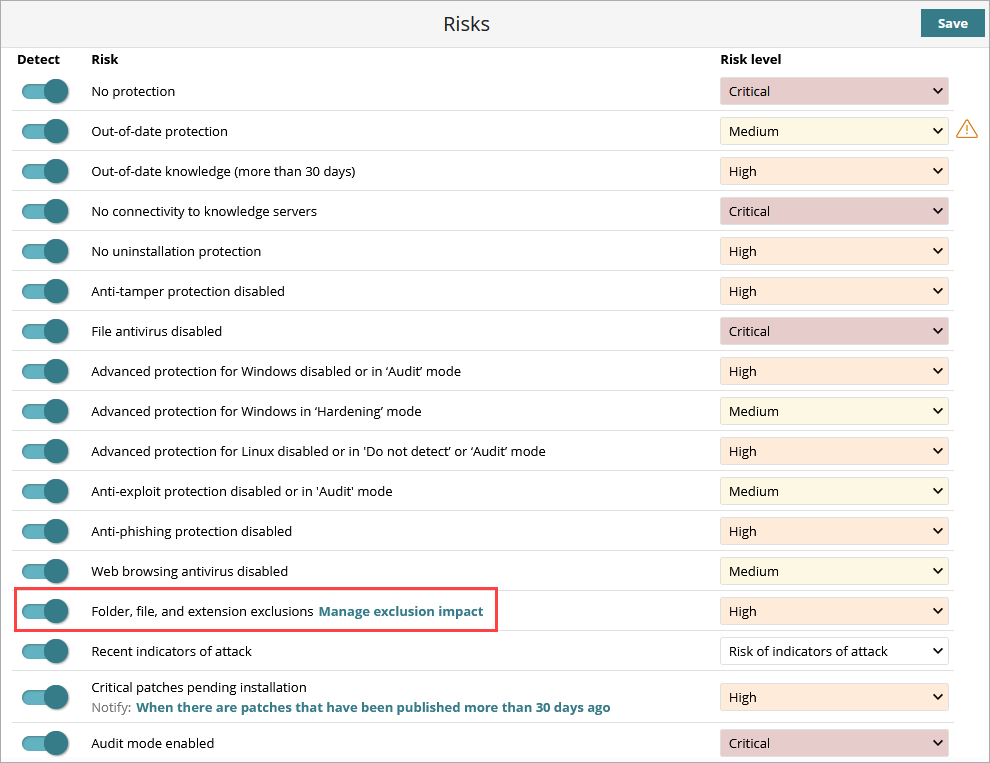Toggle Recent indicators of attack detection
Viewport: 990px width, 763px height.
pyautogui.click(x=45, y=651)
